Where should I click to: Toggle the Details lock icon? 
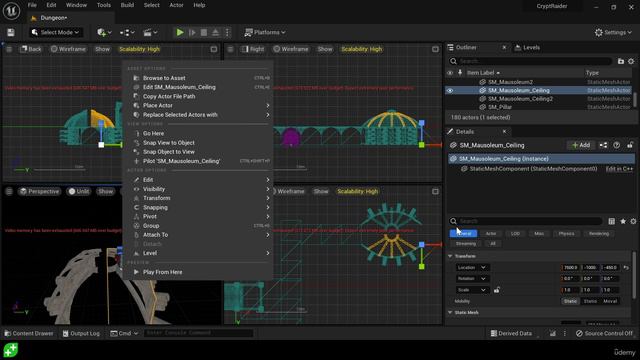(x=630, y=145)
